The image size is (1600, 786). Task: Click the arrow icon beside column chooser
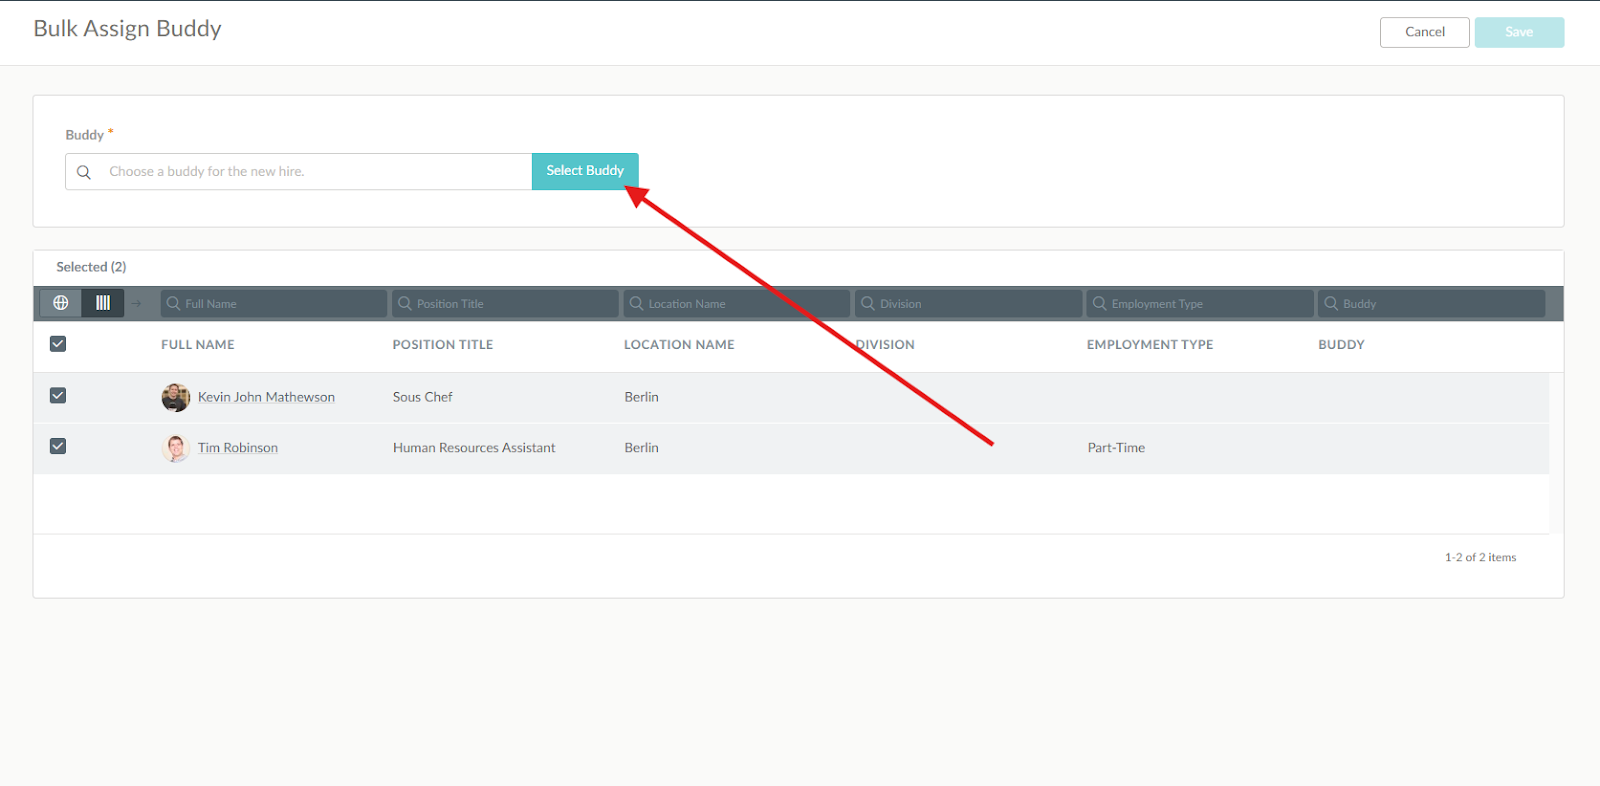pos(137,303)
